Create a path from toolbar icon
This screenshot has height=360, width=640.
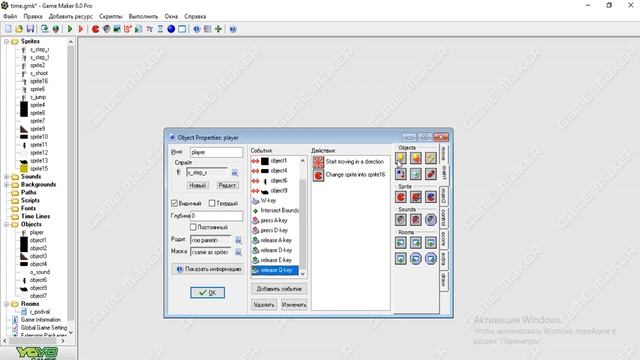point(128,29)
